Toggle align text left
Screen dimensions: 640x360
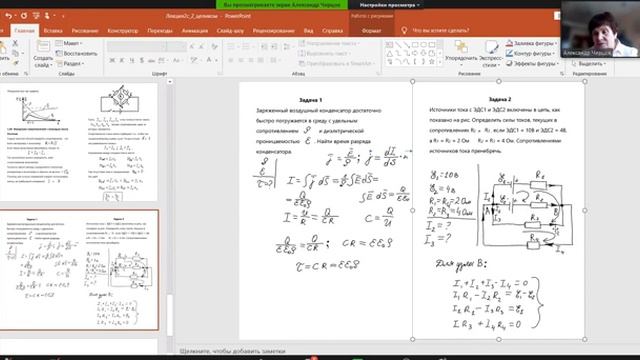(x=231, y=60)
